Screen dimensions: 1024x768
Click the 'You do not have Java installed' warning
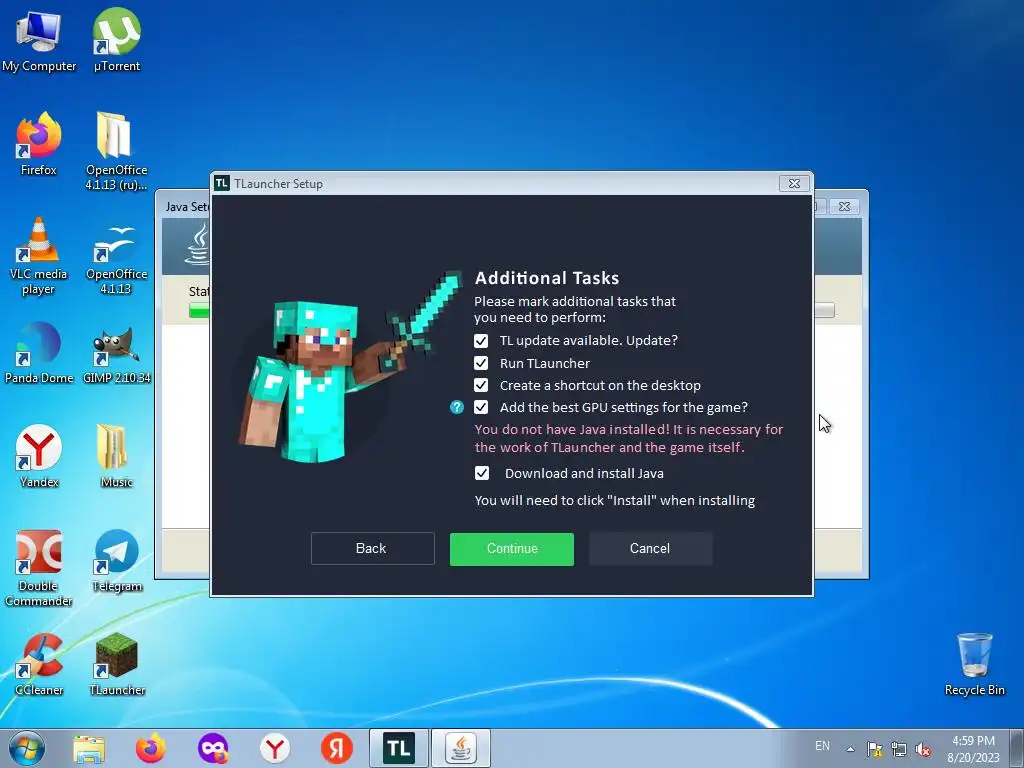coord(629,438)
